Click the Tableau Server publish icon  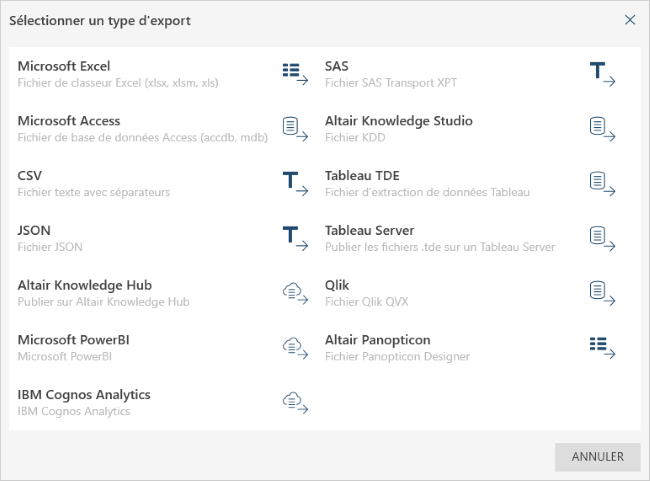(601, 237)
